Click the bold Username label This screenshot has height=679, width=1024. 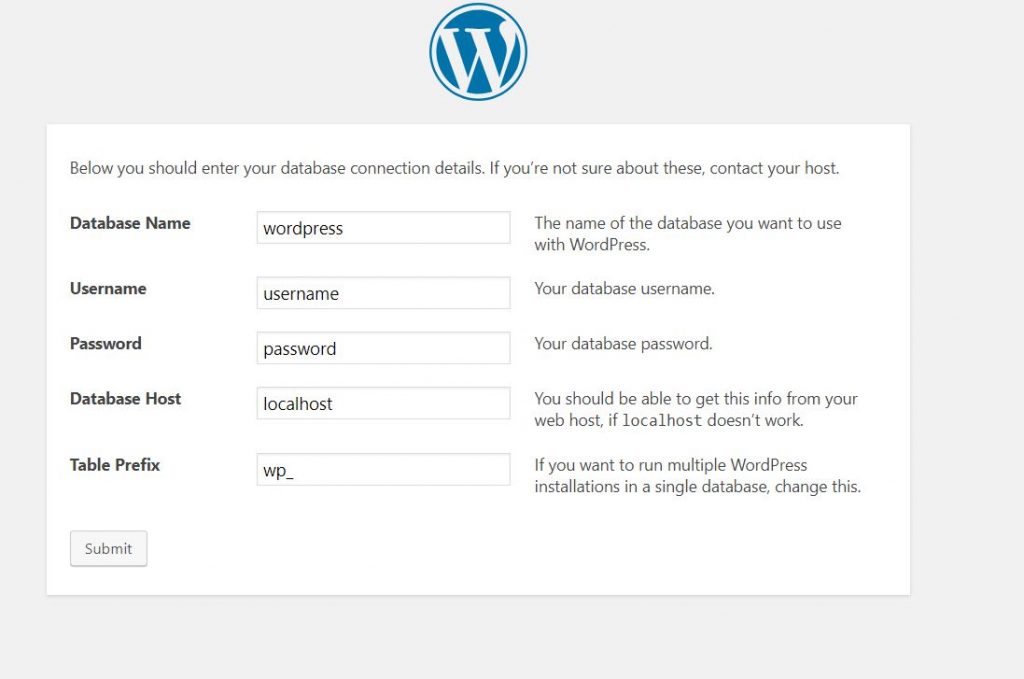(108, 289)
